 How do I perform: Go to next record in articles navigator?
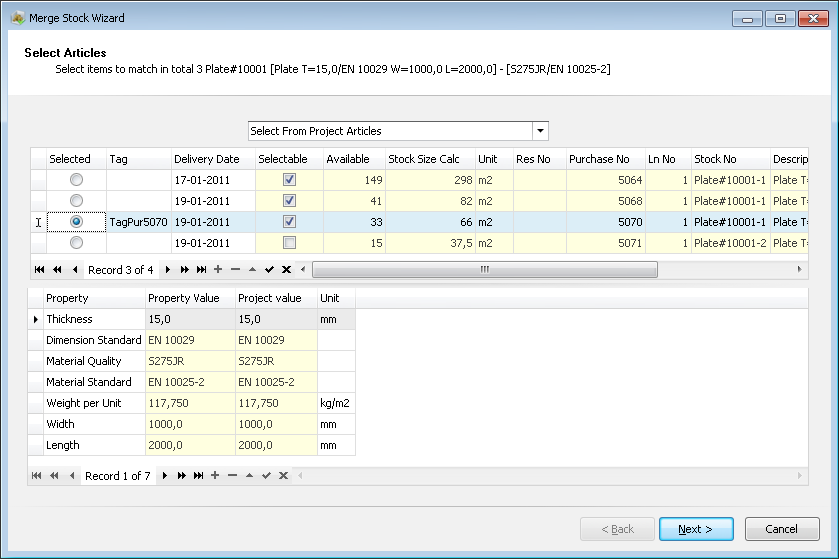coord(168,270)
